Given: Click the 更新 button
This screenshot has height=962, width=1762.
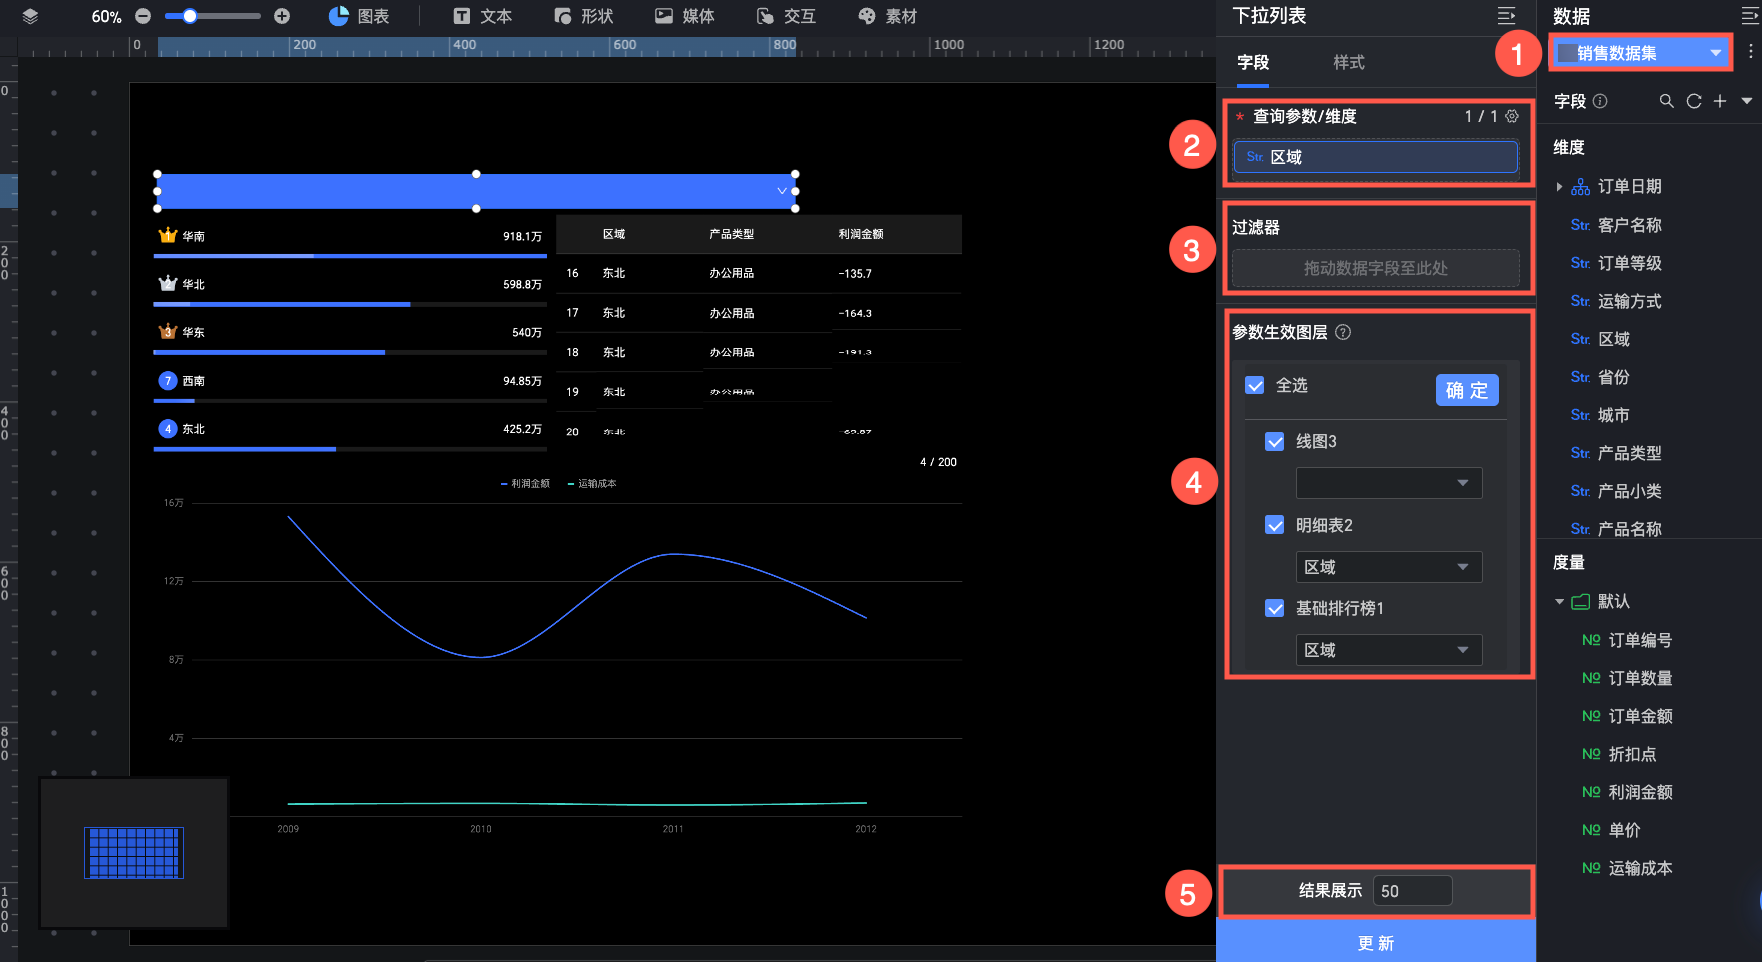Looking at the screenshot, I should [x=1376, y=943].
